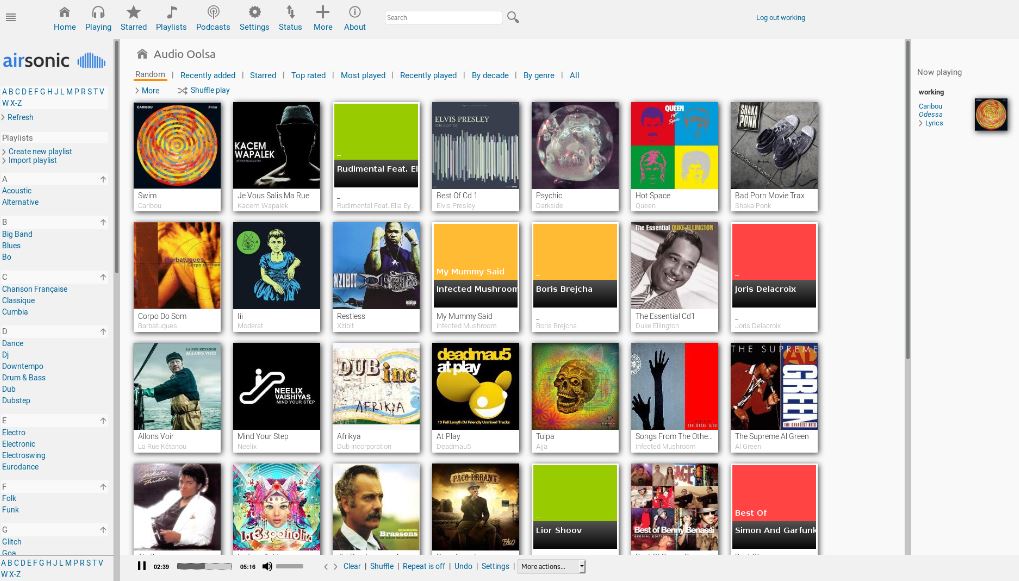Expand Import playlist
1019x581 pixels.
(30, 160)
